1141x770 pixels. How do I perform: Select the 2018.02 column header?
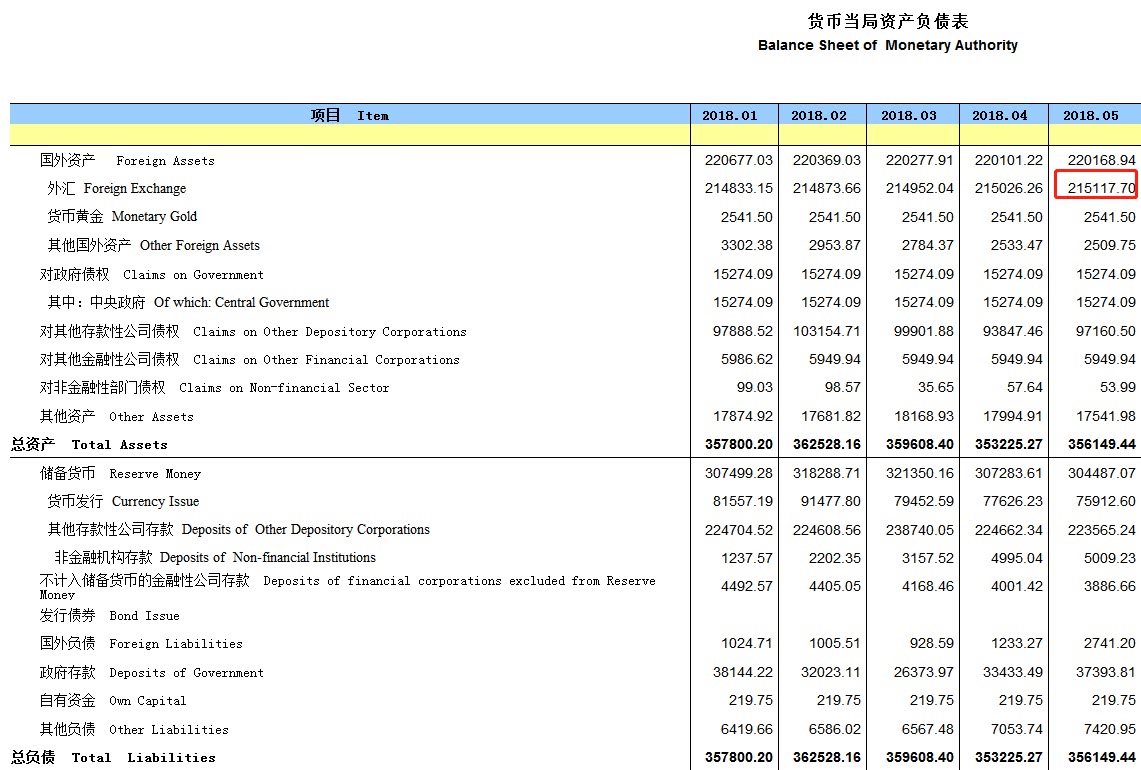tap(819, 115)
